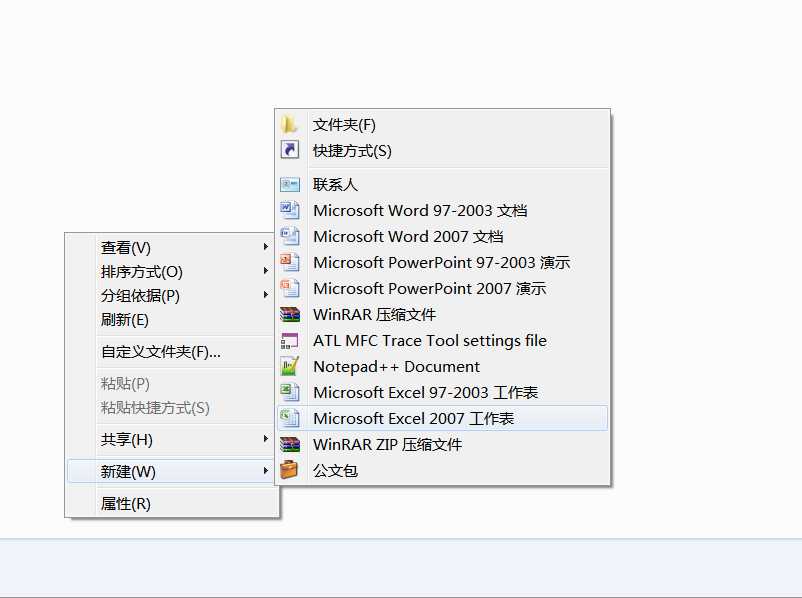Expand the 排序方式(O) submenu arrow
The height and width of the screenshot is (598, 802).
[265, 271]
